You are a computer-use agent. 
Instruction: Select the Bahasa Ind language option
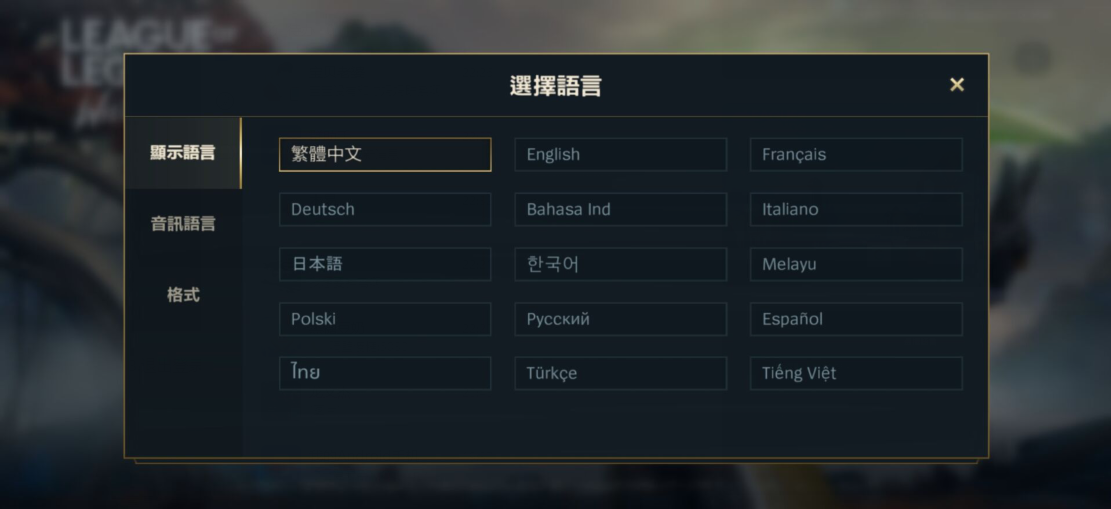click(620, 210)
